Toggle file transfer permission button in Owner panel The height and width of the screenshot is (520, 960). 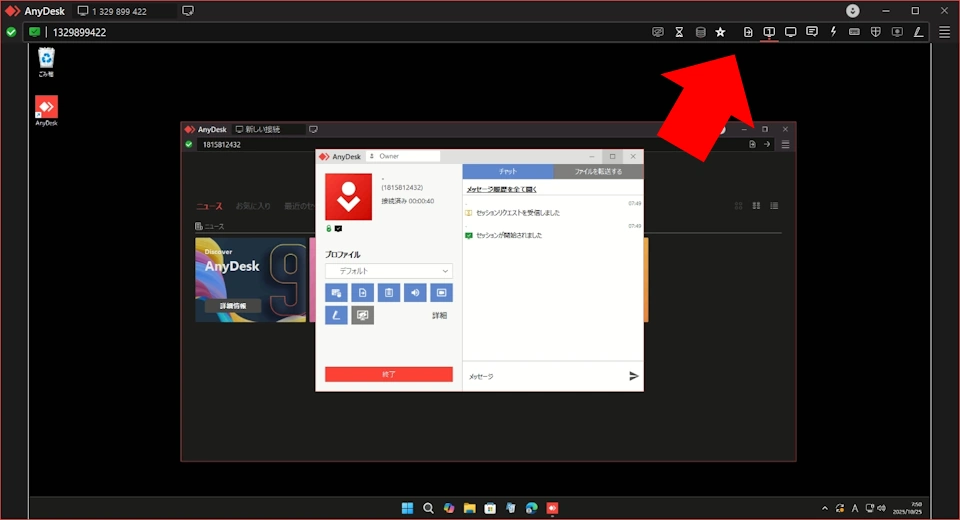[x=362, y=293]
